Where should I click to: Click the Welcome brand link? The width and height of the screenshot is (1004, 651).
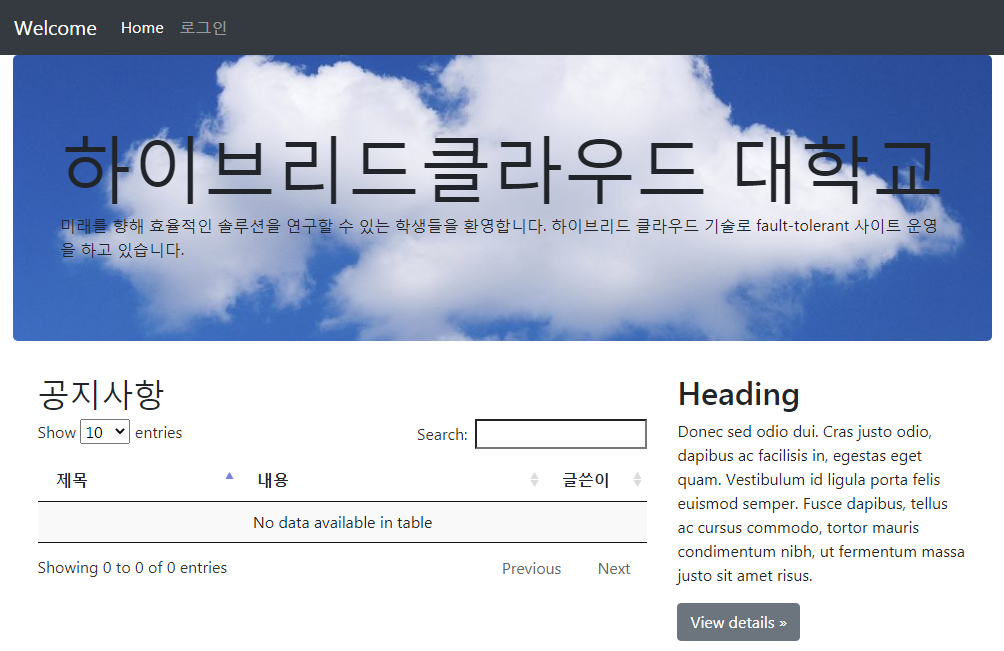tap(55, 28)
